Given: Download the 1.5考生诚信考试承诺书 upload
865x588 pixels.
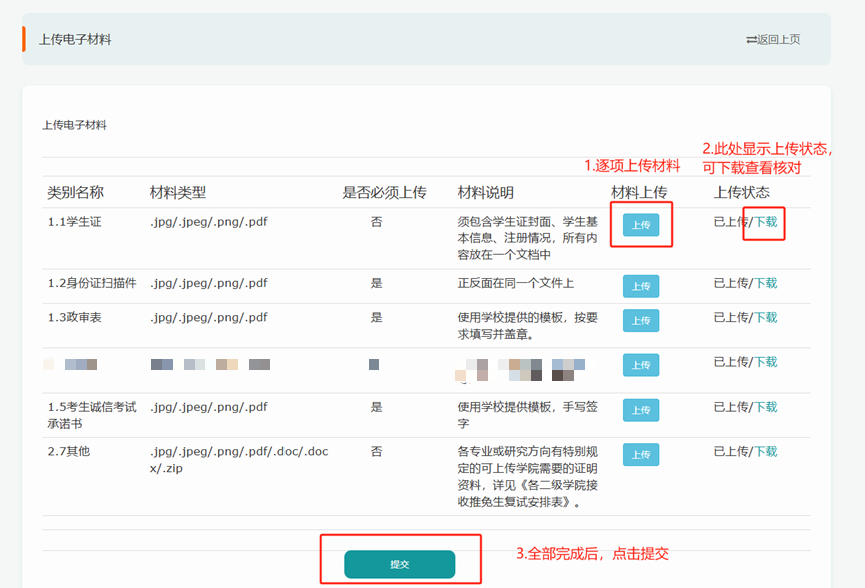Looking at the screenshot, I should point(765,407).
